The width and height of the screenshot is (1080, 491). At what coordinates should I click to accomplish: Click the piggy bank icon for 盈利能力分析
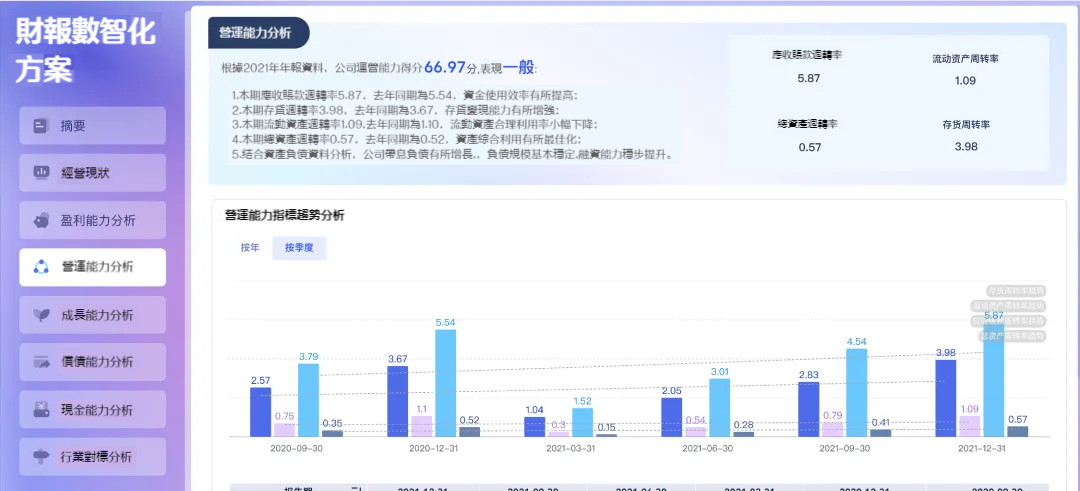coord(41,220)
